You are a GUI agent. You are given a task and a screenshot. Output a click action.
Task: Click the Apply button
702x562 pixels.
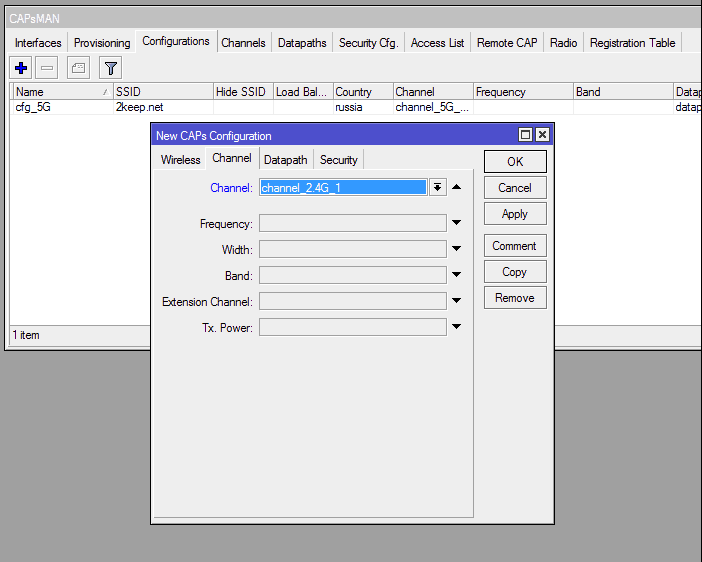click(x=515, y=214)
